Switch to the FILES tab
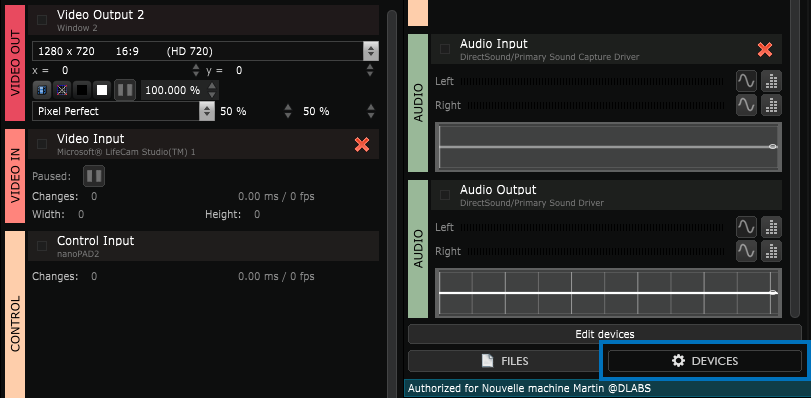The height and width of the screenshot is (398, 811). point(503,361)
